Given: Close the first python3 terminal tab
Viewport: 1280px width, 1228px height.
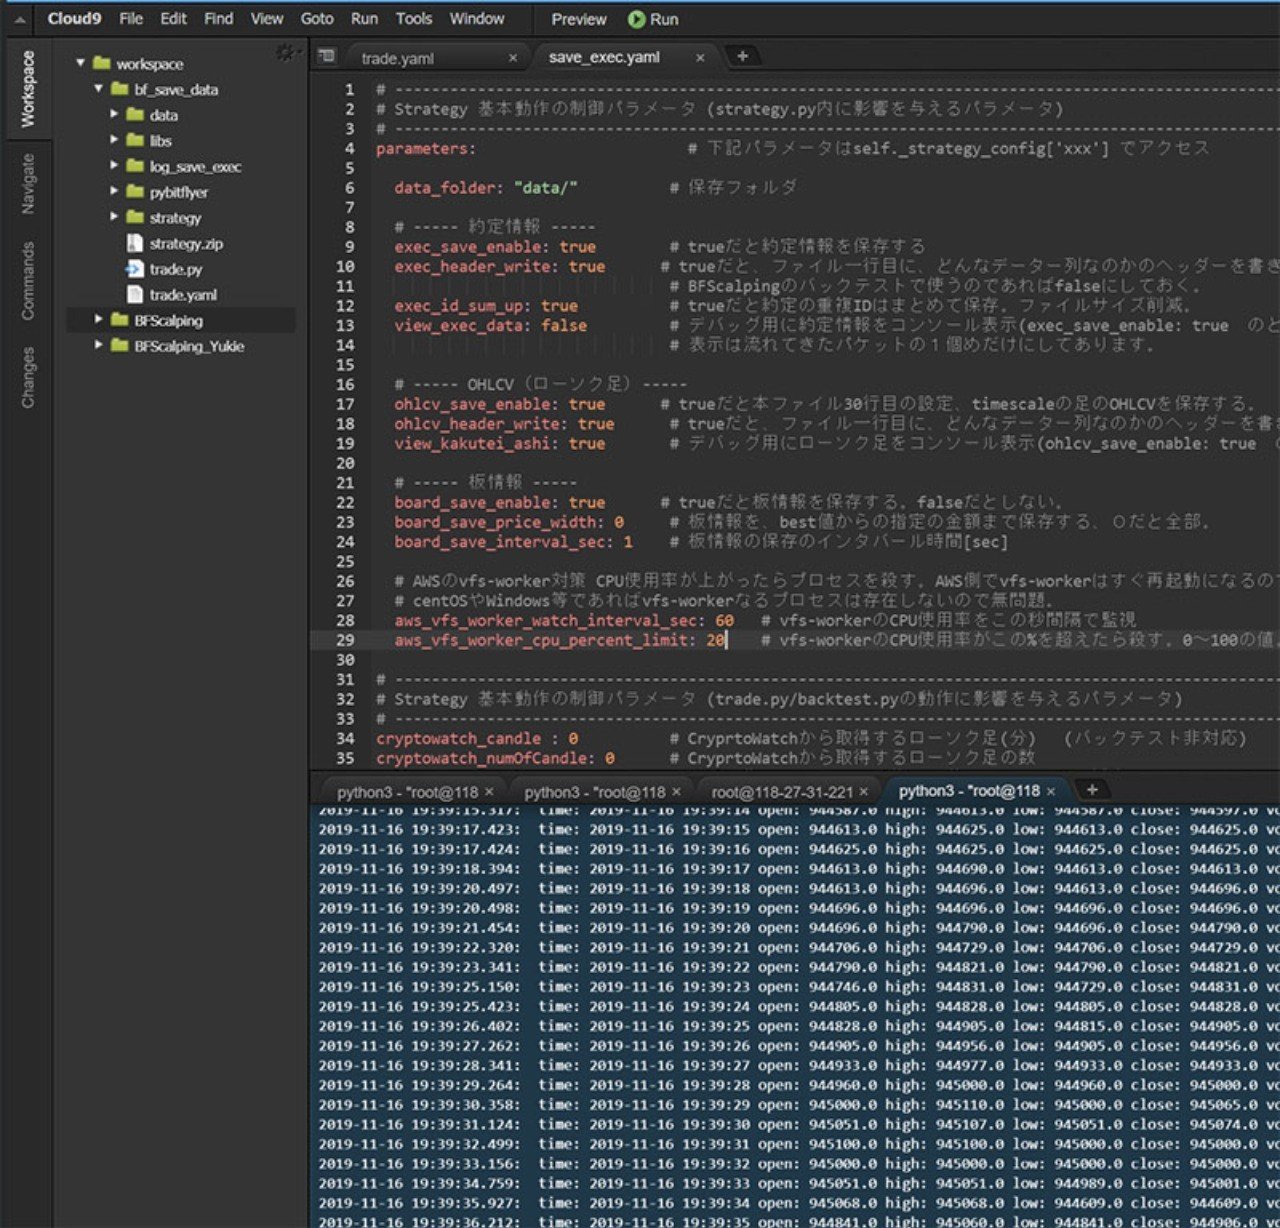Looking at the screenshot, I should click(489, 791).
